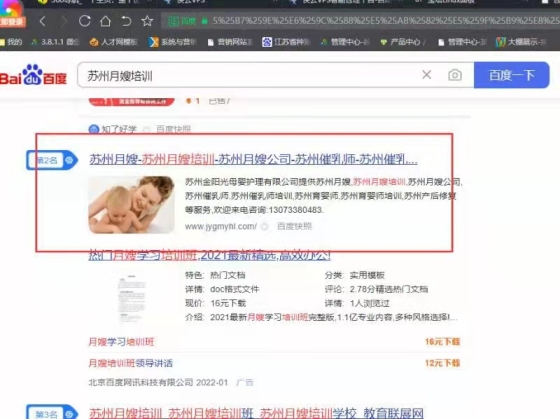Open the 产品中心 bookmark
Image resolution: width=560 pixels, height=419 pixels.
pos(402,42)
